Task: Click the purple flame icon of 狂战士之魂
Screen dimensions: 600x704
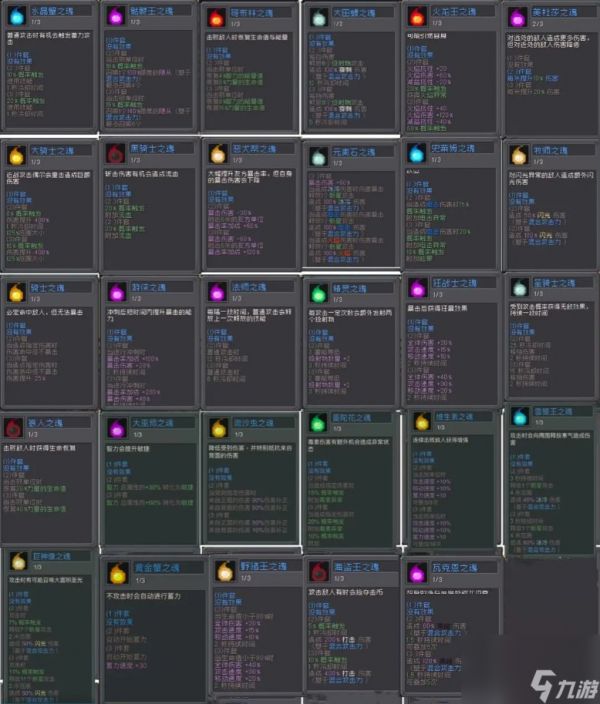Action: [417, 288]
